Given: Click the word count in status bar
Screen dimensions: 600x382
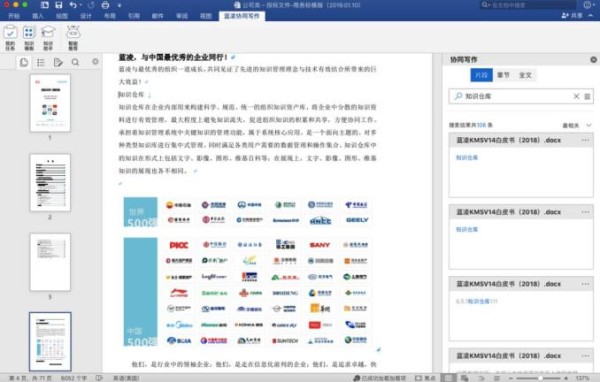Looking at the screenshot, I should pyautogui.click(x=73, y=378).
